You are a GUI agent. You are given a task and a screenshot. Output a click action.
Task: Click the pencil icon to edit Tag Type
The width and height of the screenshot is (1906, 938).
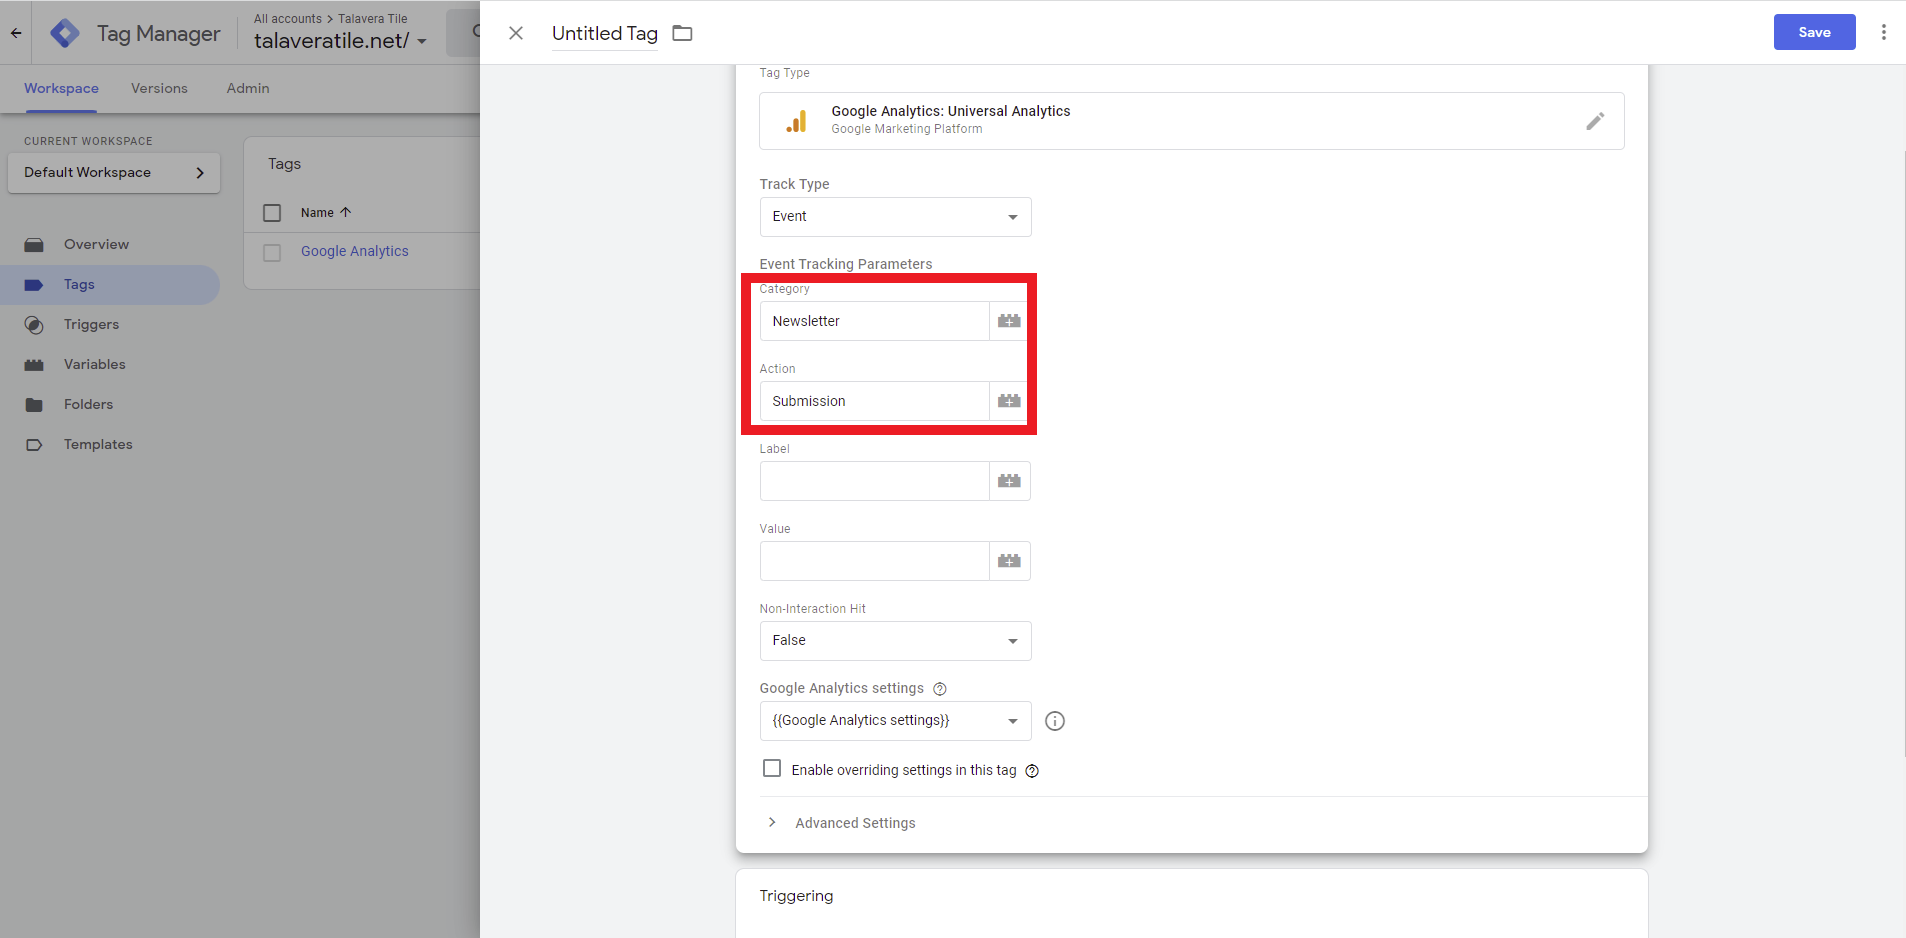click(1595, 121)
